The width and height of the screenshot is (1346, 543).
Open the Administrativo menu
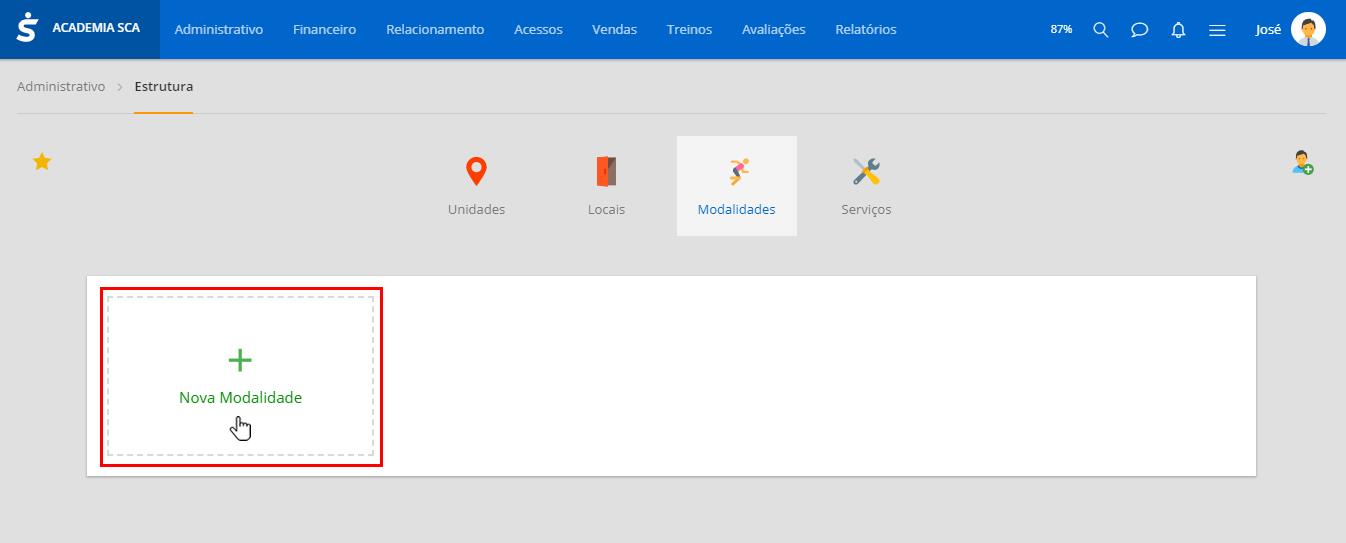click(219, 30)
